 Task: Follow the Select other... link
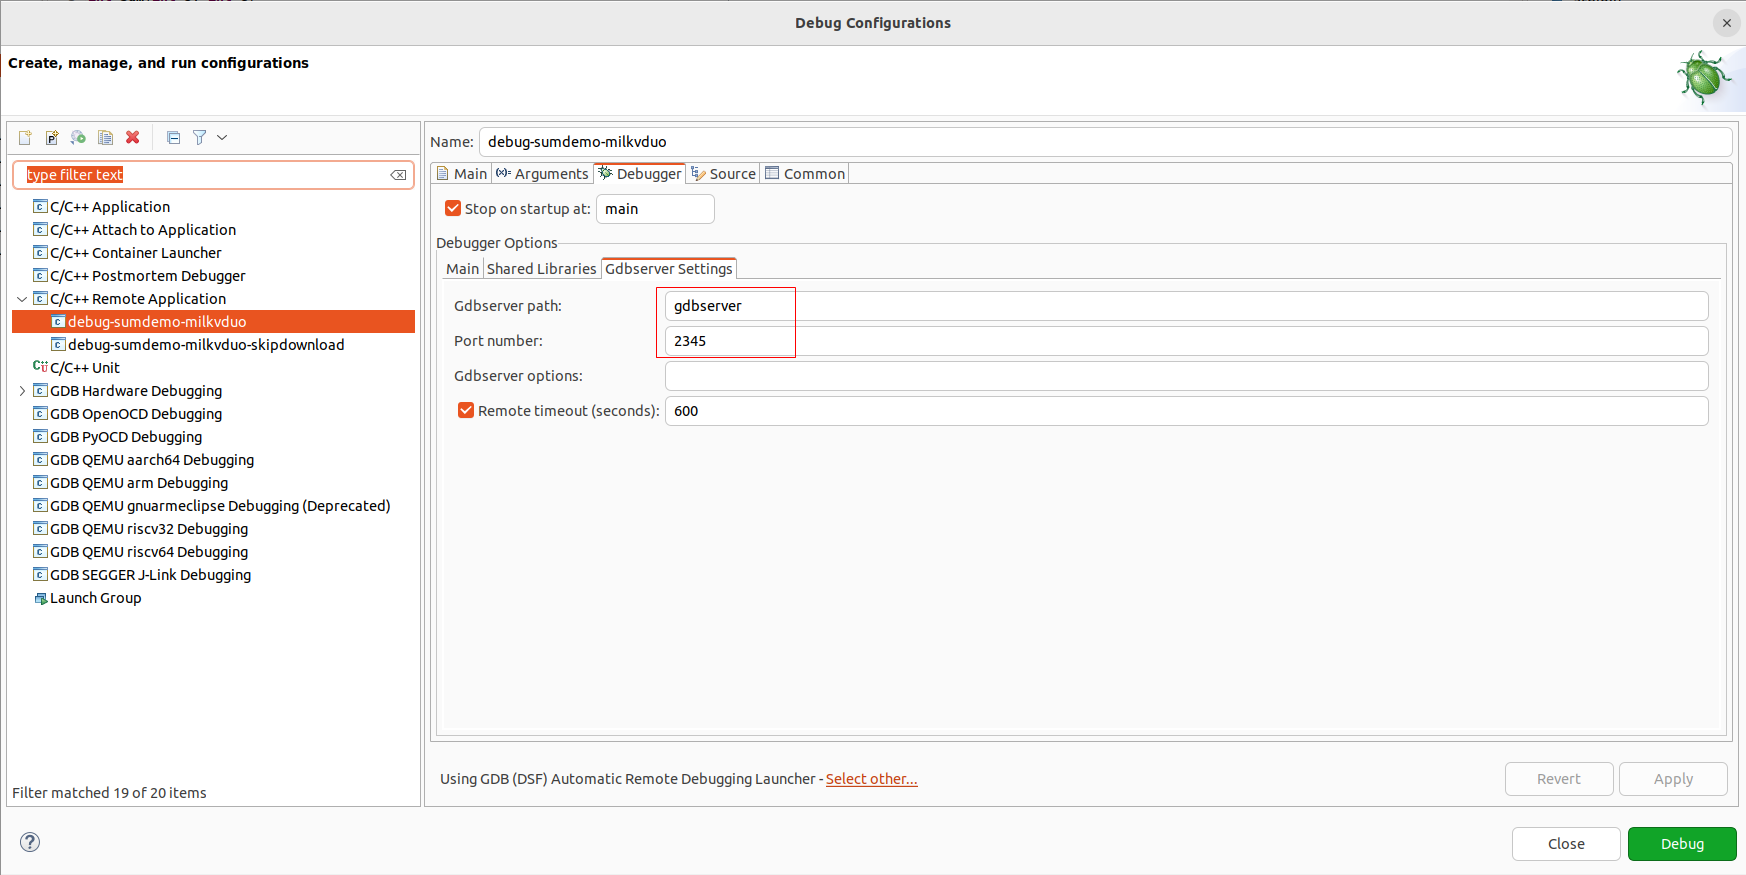tap(872, 779)
